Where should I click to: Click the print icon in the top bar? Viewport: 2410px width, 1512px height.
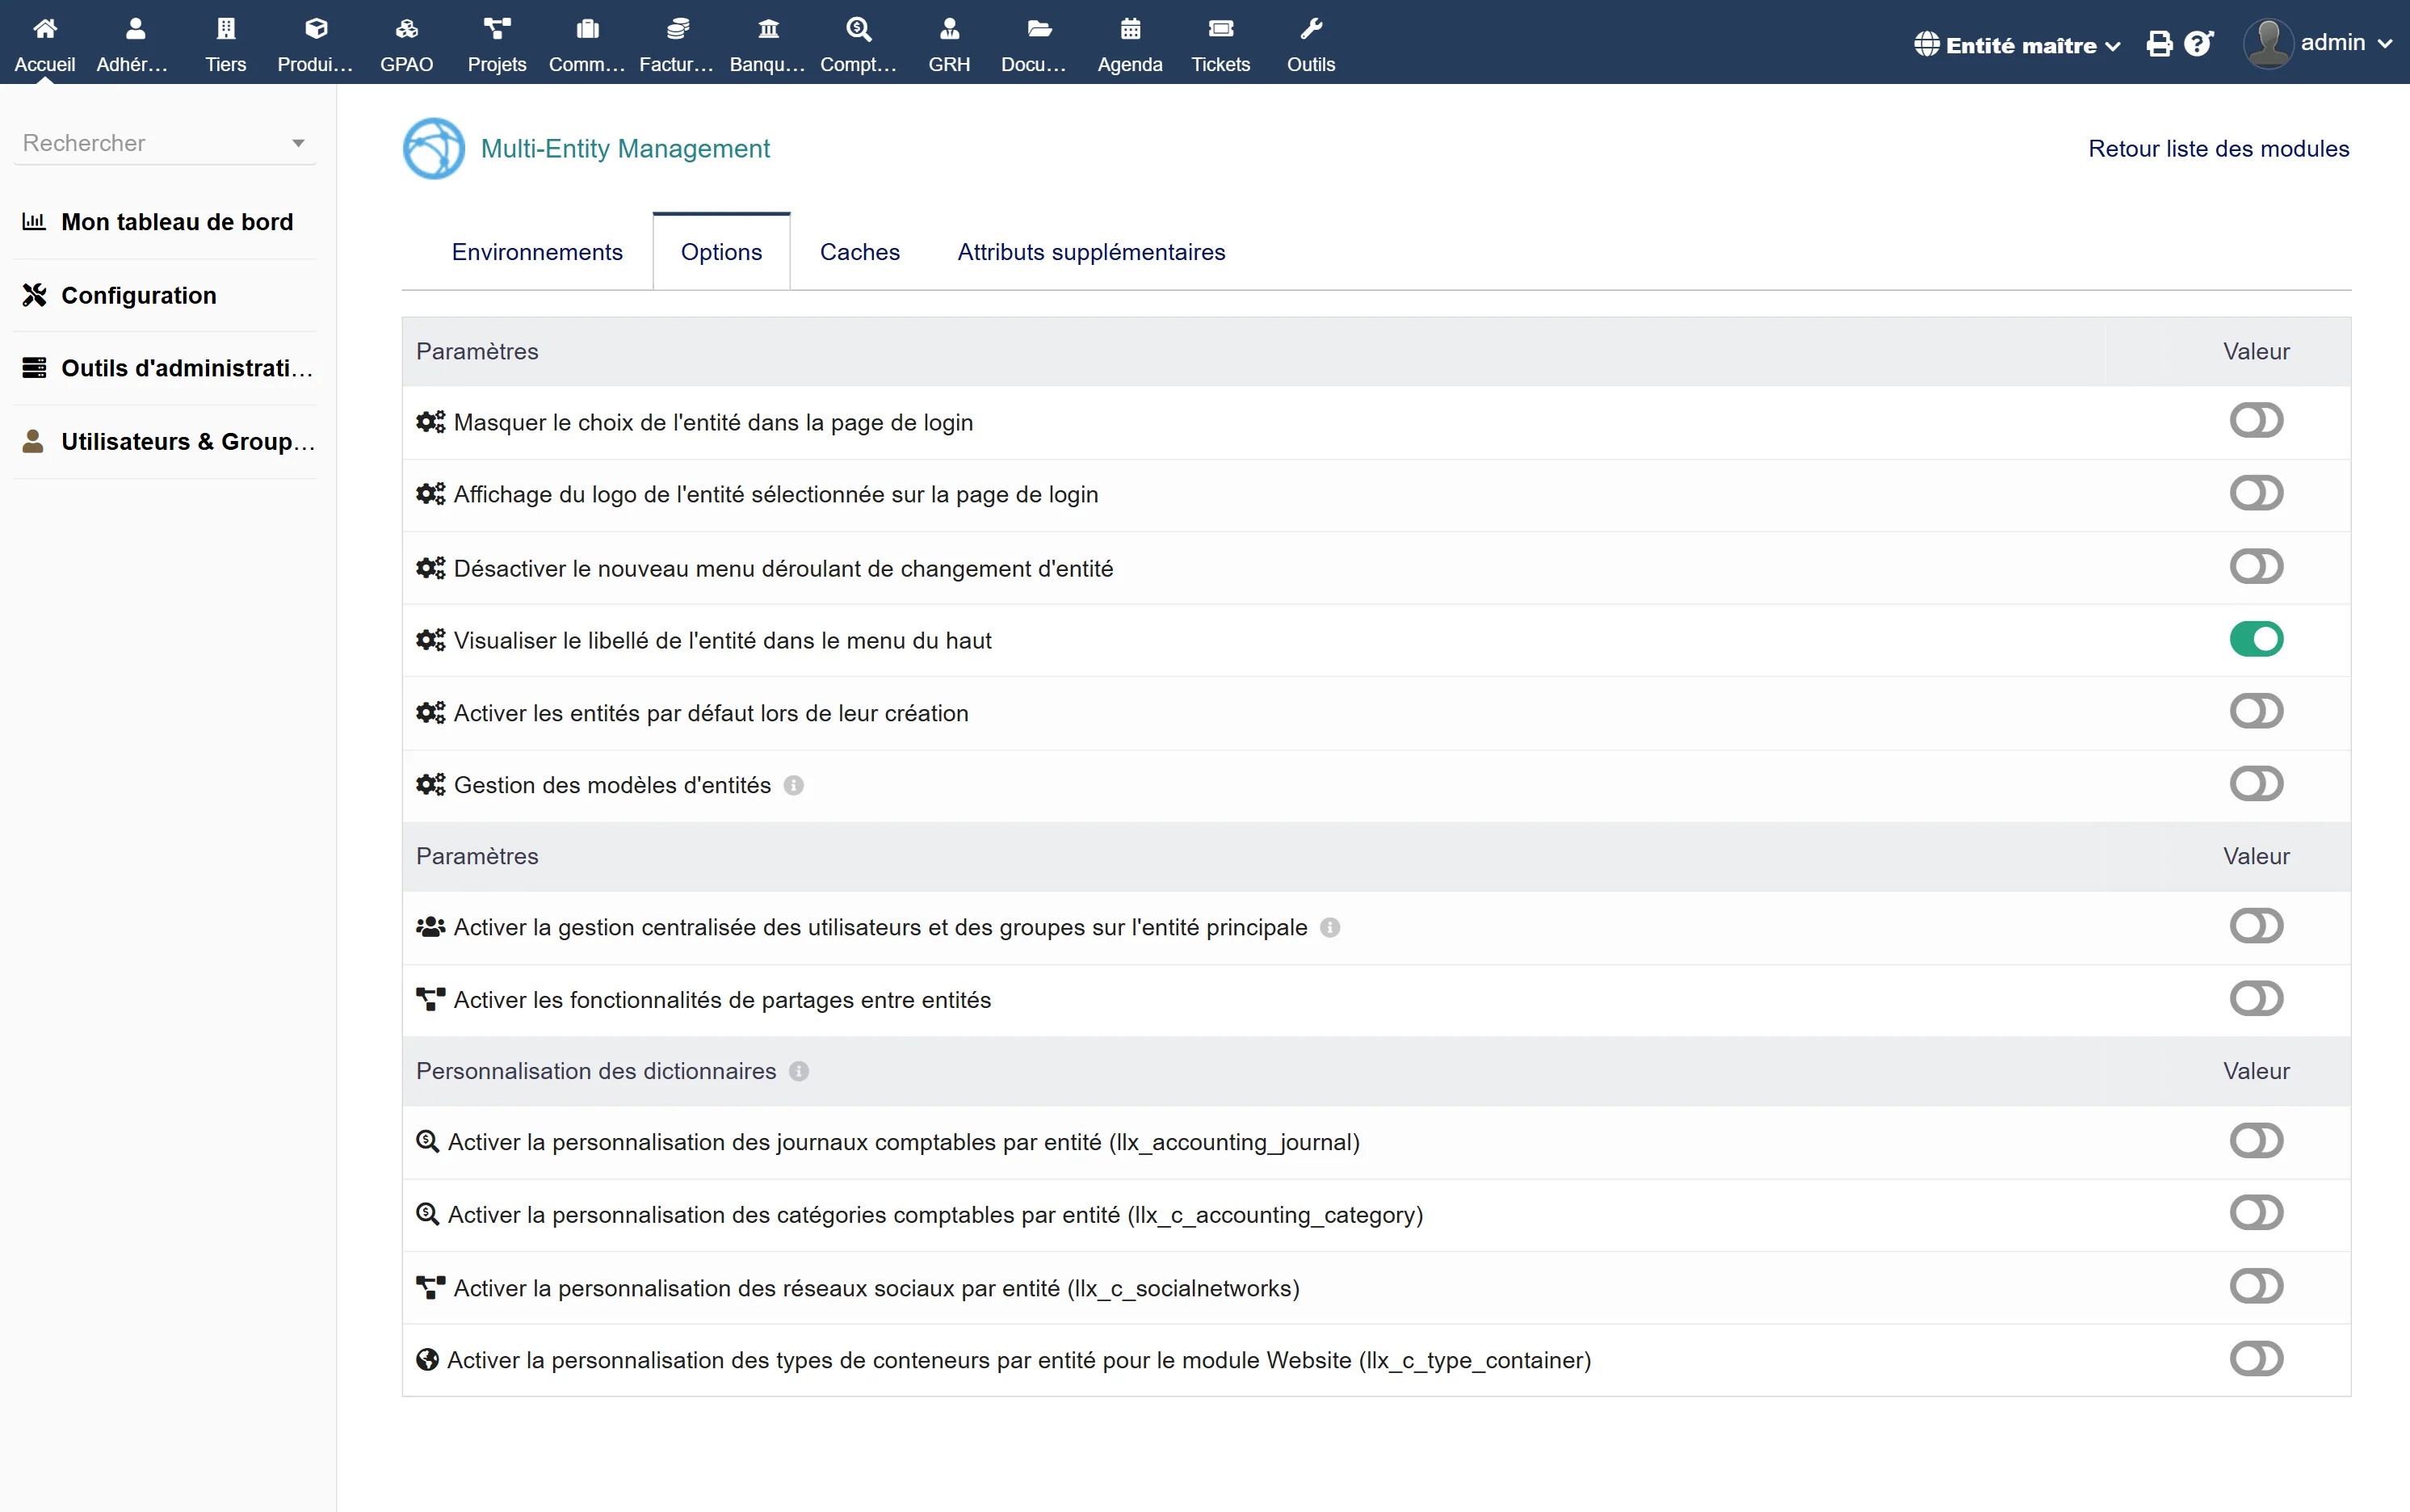2160,43
